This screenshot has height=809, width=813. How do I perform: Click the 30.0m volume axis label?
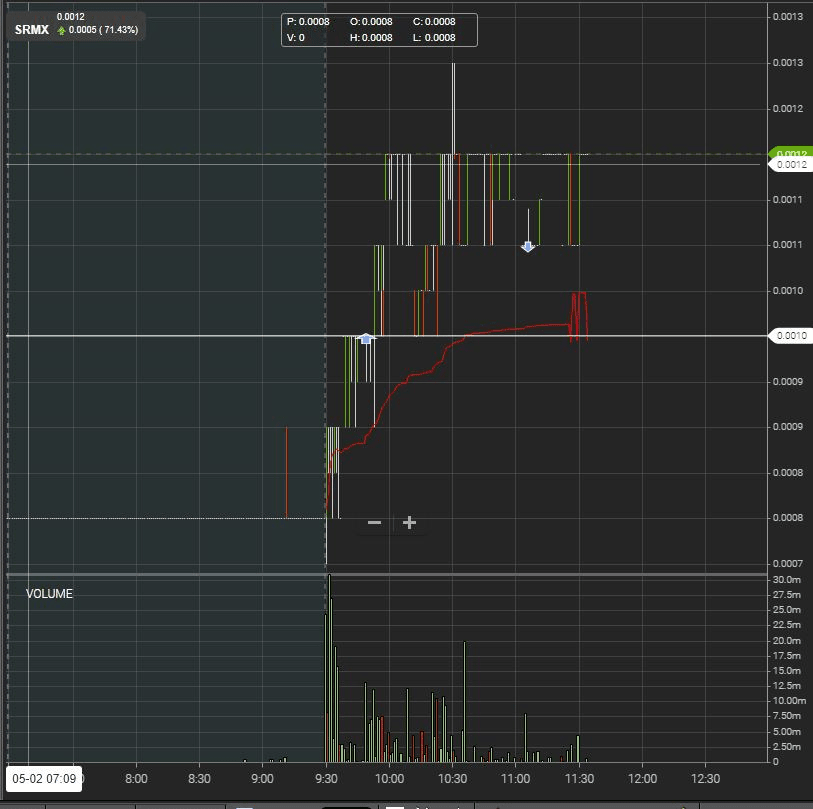coord(787,580)
